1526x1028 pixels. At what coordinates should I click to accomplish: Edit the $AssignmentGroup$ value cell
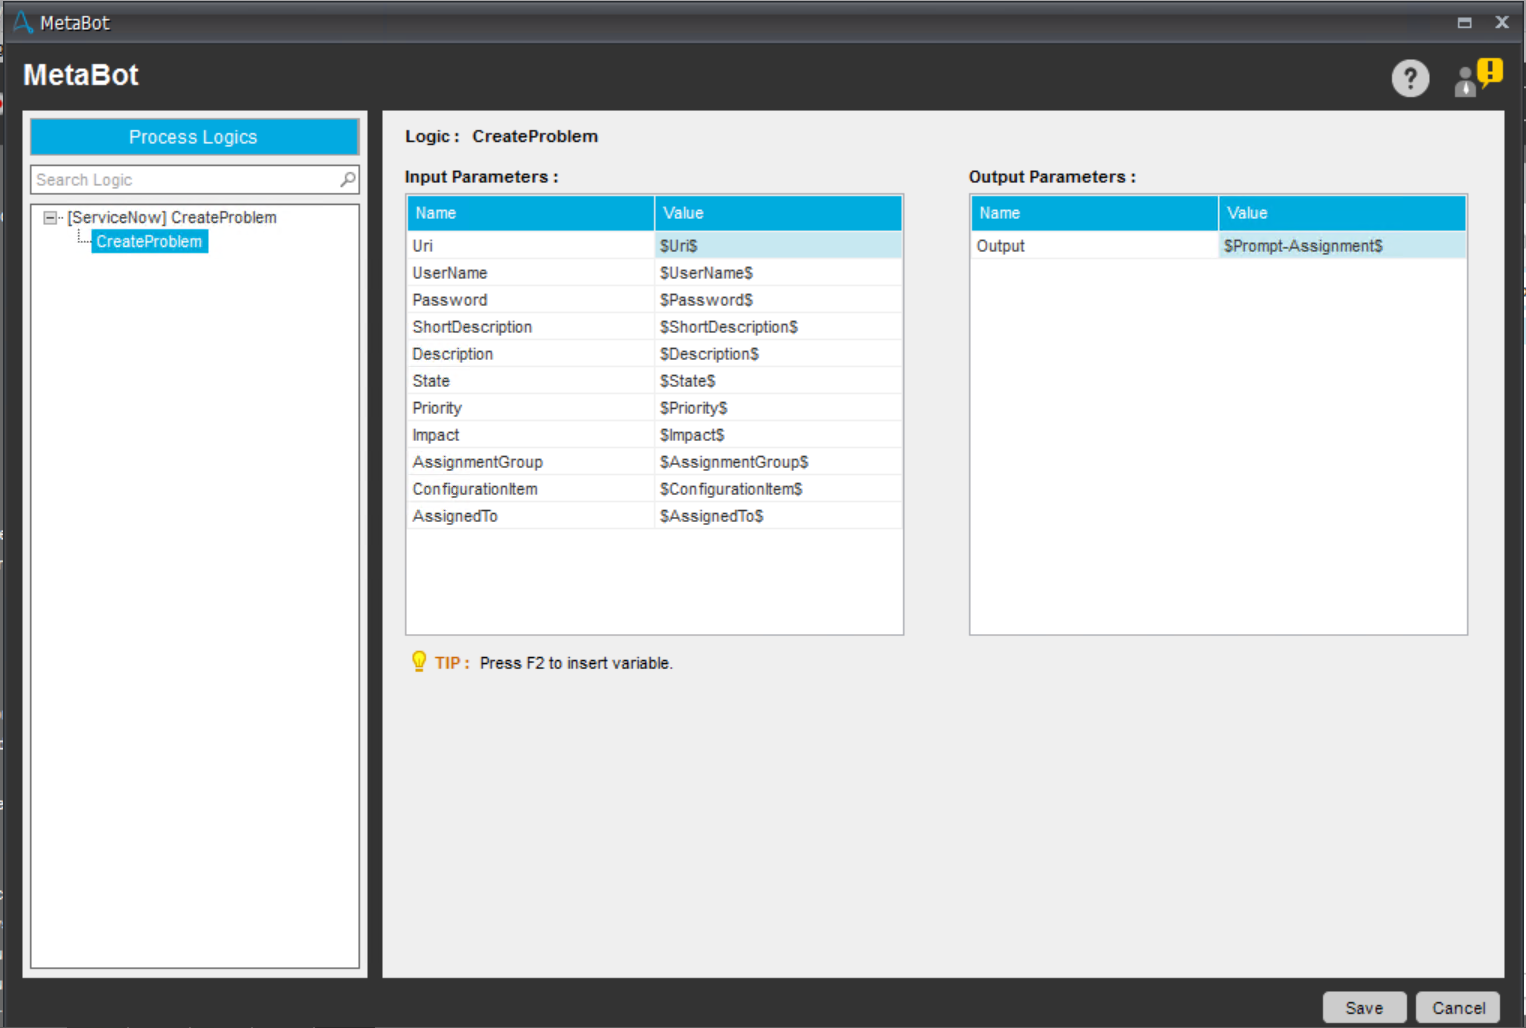click(x=779, y=462)
